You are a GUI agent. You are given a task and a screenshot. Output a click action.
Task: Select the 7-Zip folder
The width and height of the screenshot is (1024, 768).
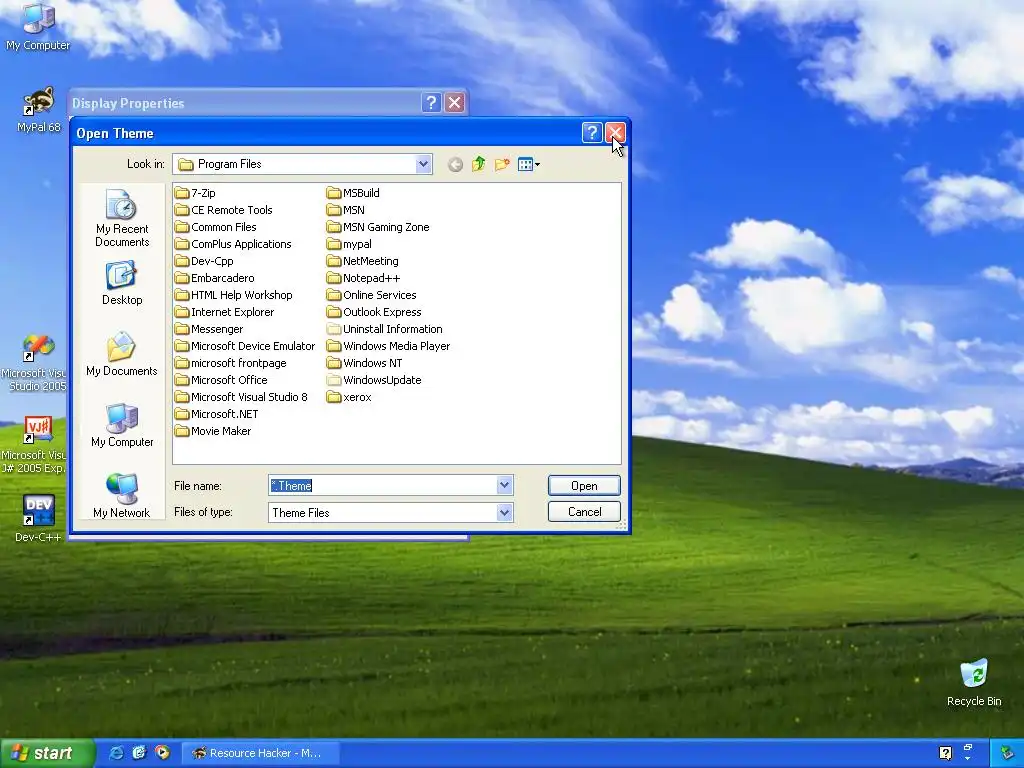click(195, 193)
